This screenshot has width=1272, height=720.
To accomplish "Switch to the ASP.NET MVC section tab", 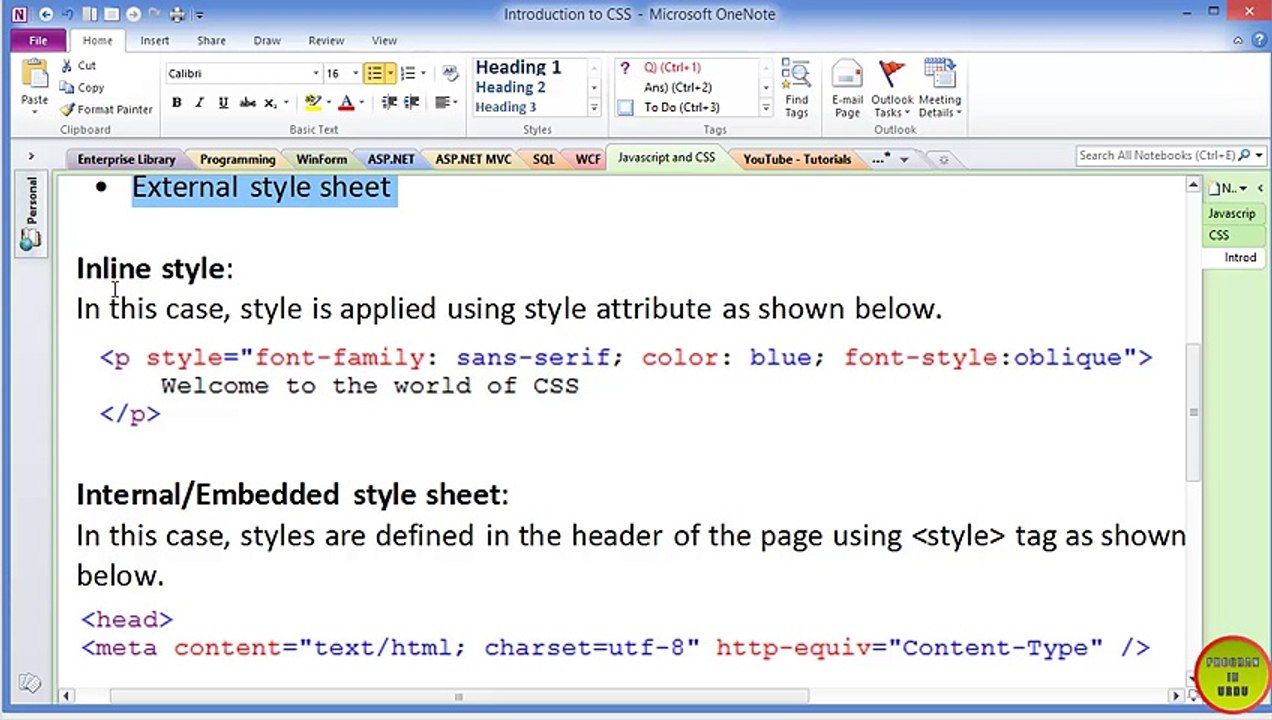I will pos(473,159).
